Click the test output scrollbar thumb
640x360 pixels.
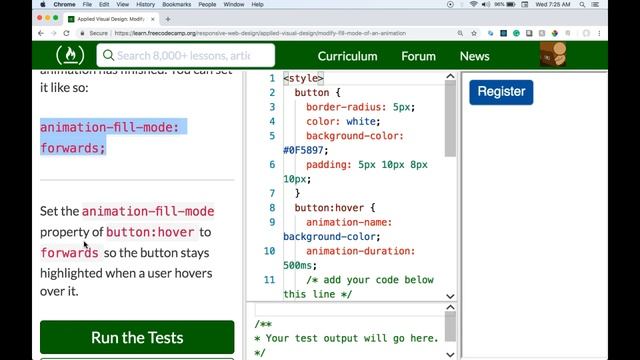pyautogui.click(x=450, y=327)
